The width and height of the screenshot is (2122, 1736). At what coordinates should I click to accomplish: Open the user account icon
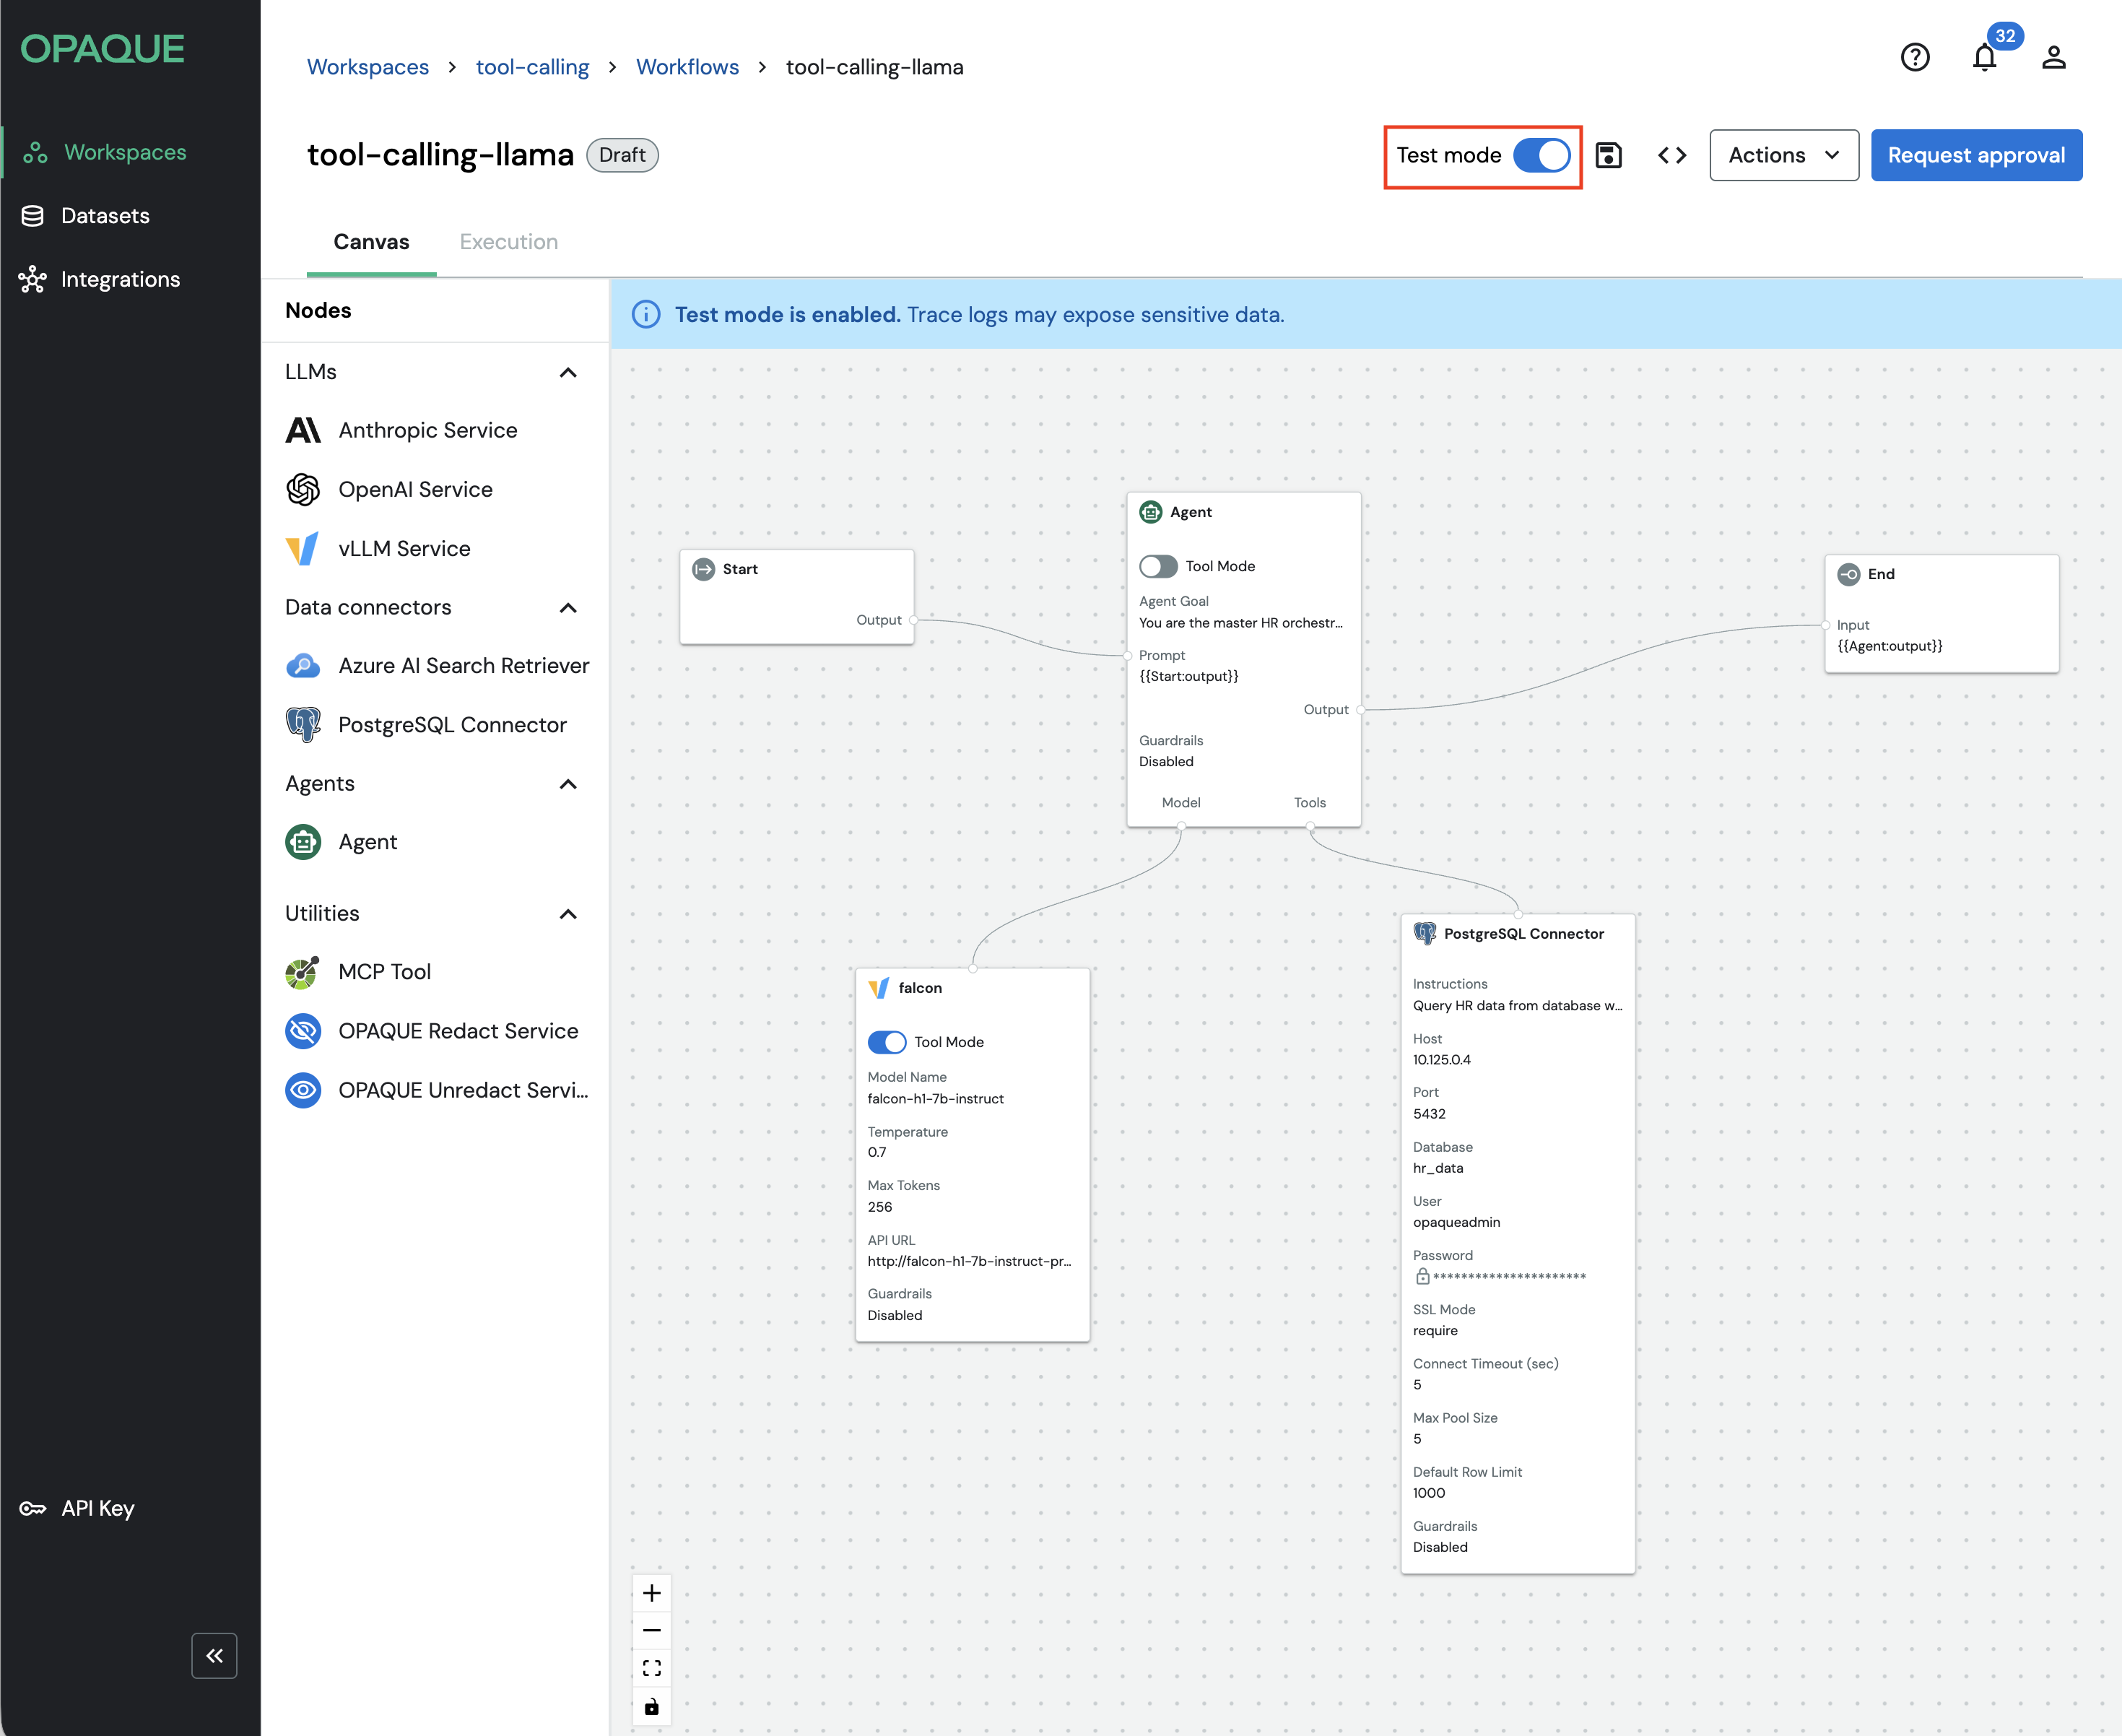click(x=2053, y=58)
